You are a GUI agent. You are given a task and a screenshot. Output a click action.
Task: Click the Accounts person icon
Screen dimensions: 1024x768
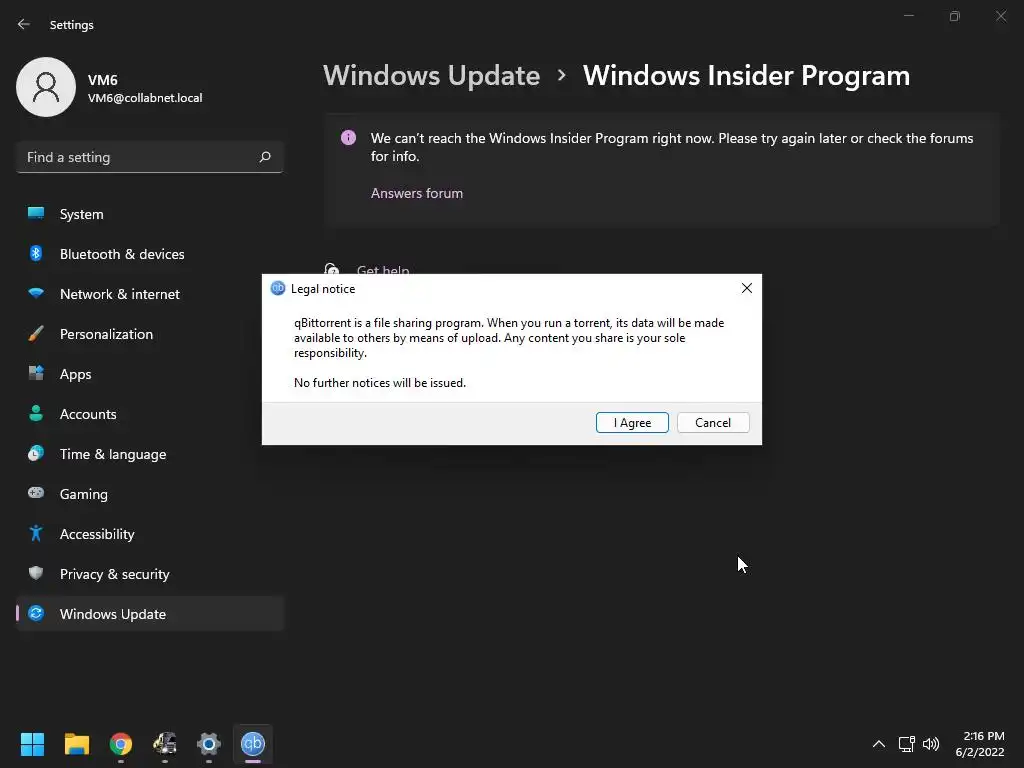[36, 413]
